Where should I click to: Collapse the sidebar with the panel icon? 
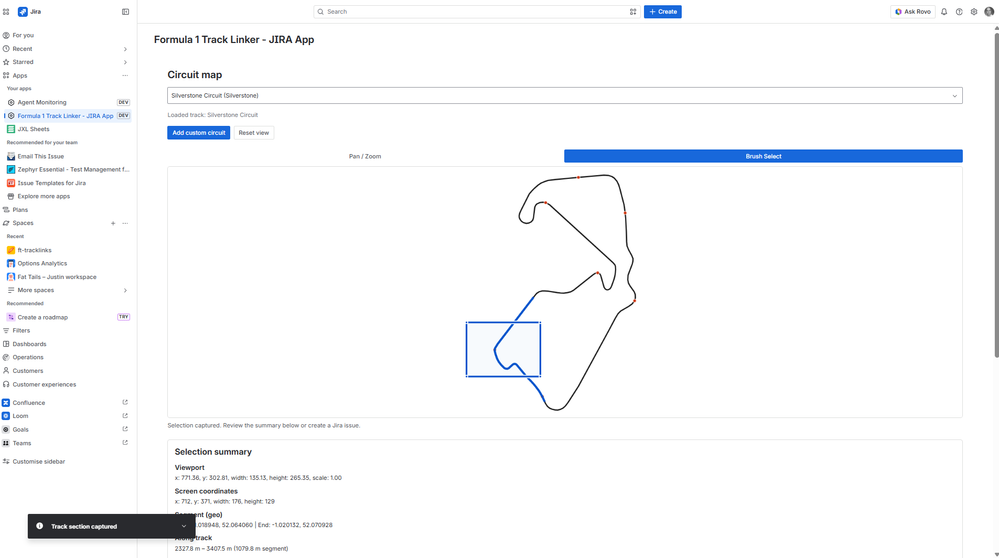126,11
